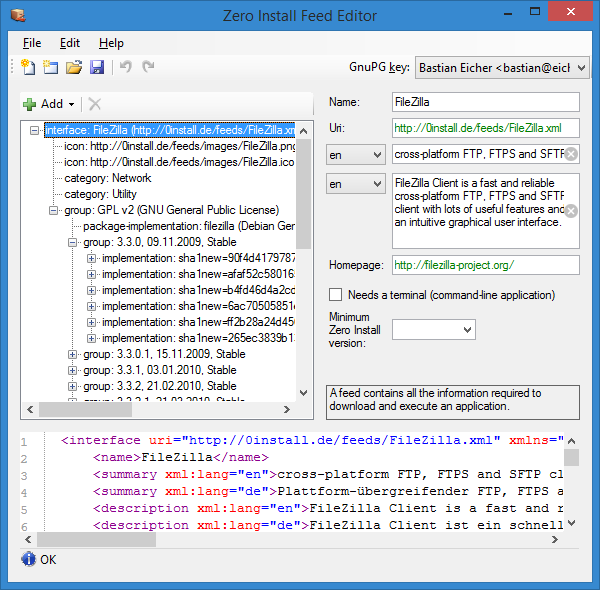Open the Edit menu
Image resolution: width=600 pixels, height=590 pixels.
click(x=70, y=43)
